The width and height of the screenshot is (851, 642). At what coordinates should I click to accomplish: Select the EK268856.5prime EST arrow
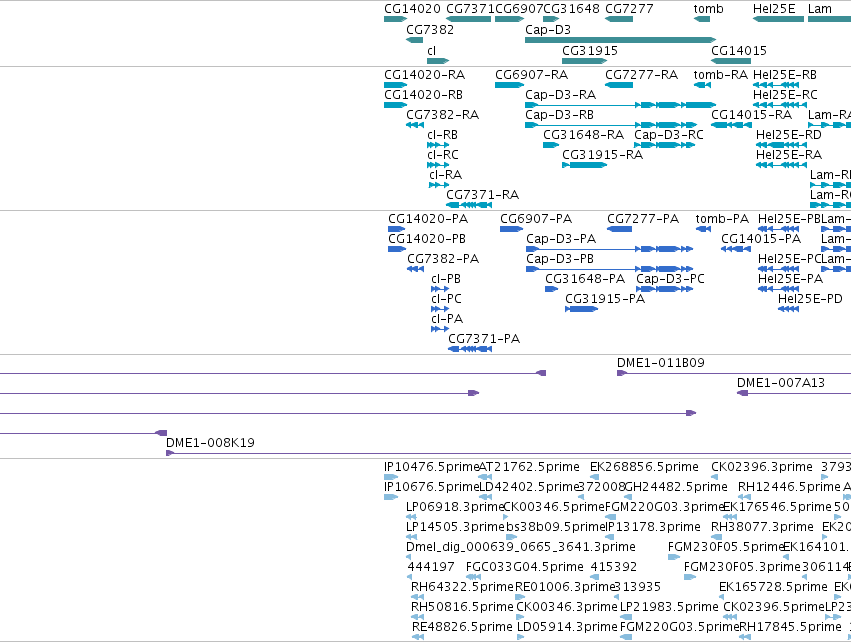594,477
